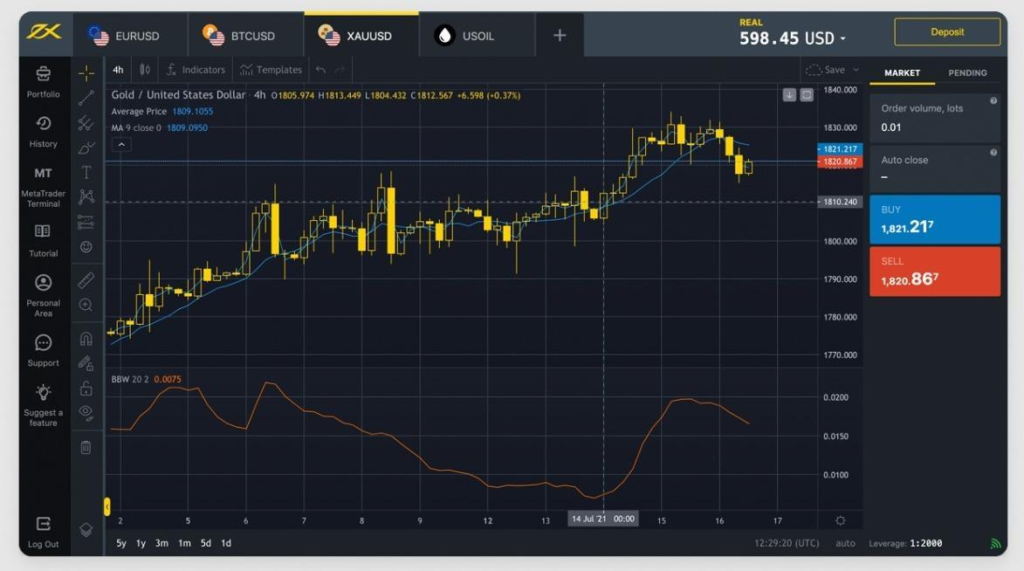Toggle magnet mode for drawings
The image size is (1024, 571).
pos(86,338)
